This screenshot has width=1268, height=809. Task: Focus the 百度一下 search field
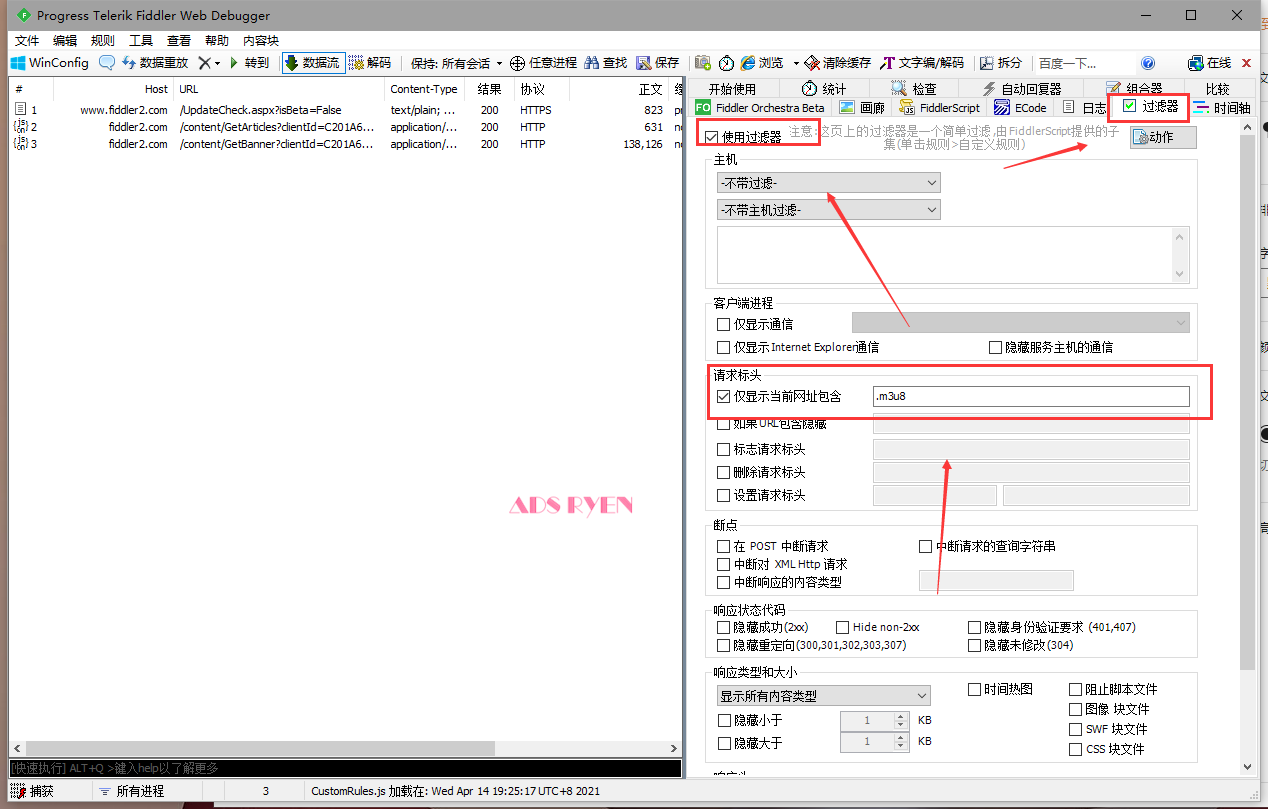point(1083,62)
